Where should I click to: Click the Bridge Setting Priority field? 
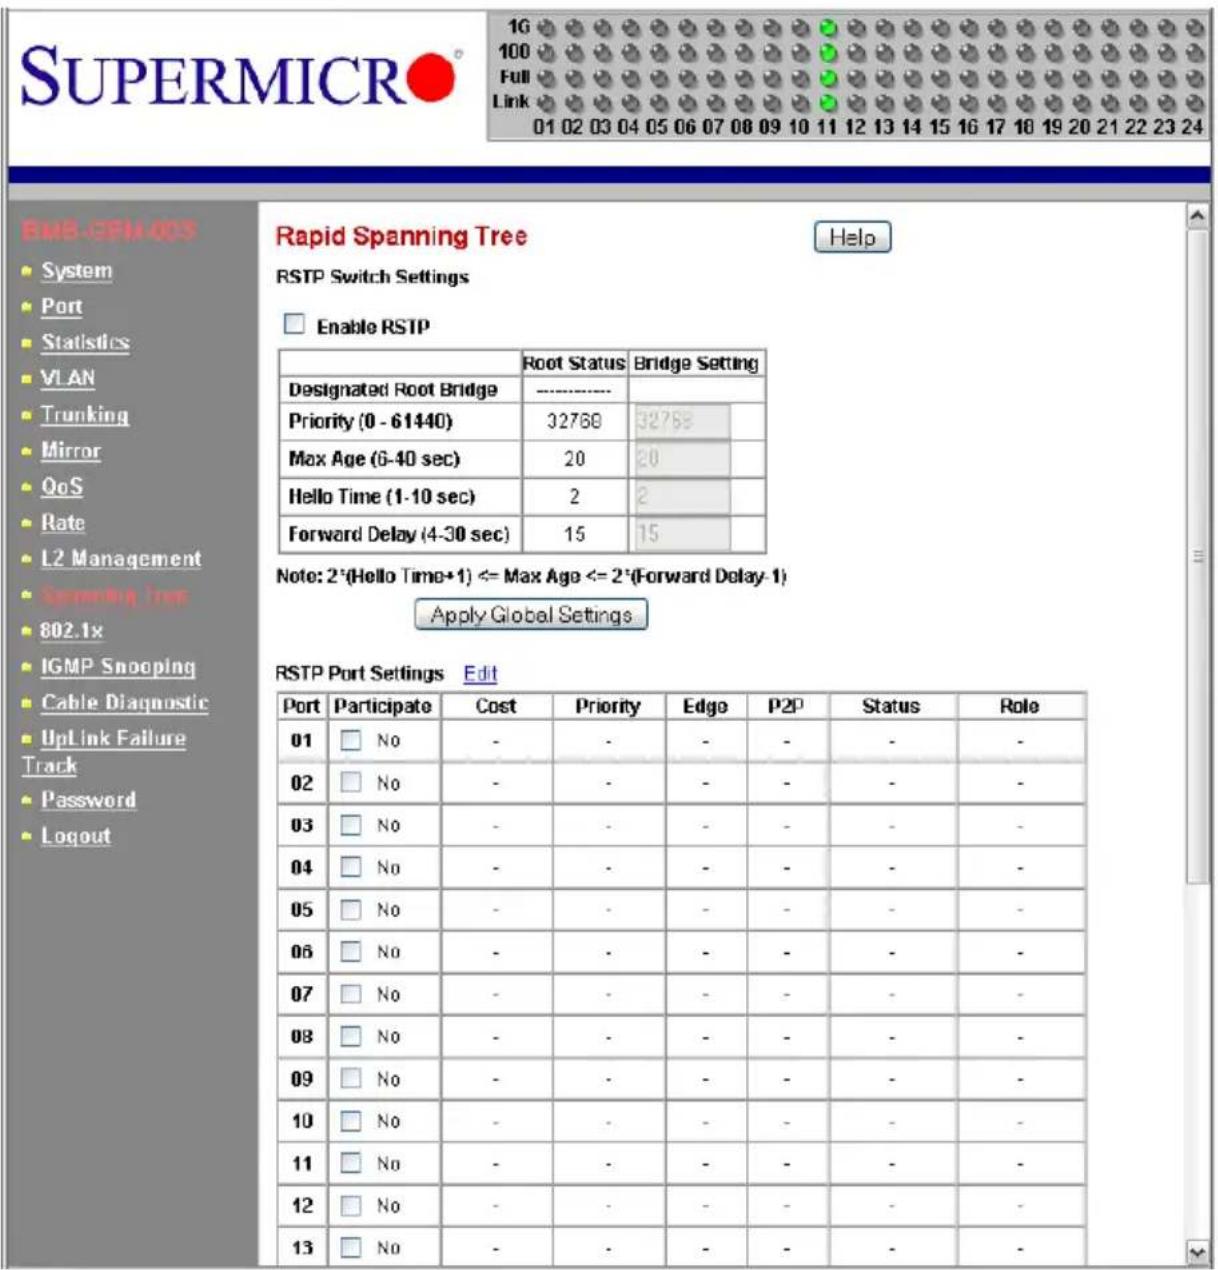682,421
